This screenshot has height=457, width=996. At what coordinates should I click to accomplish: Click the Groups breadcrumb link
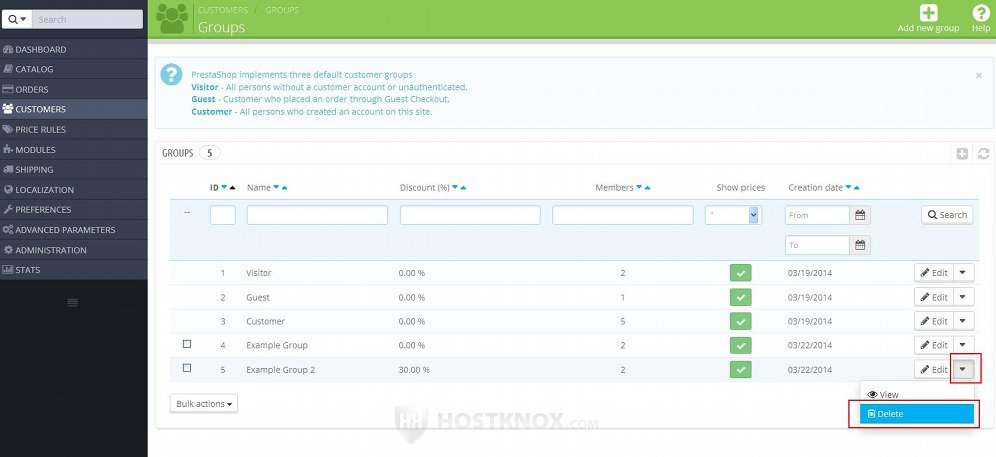click(x=282, y=10)
